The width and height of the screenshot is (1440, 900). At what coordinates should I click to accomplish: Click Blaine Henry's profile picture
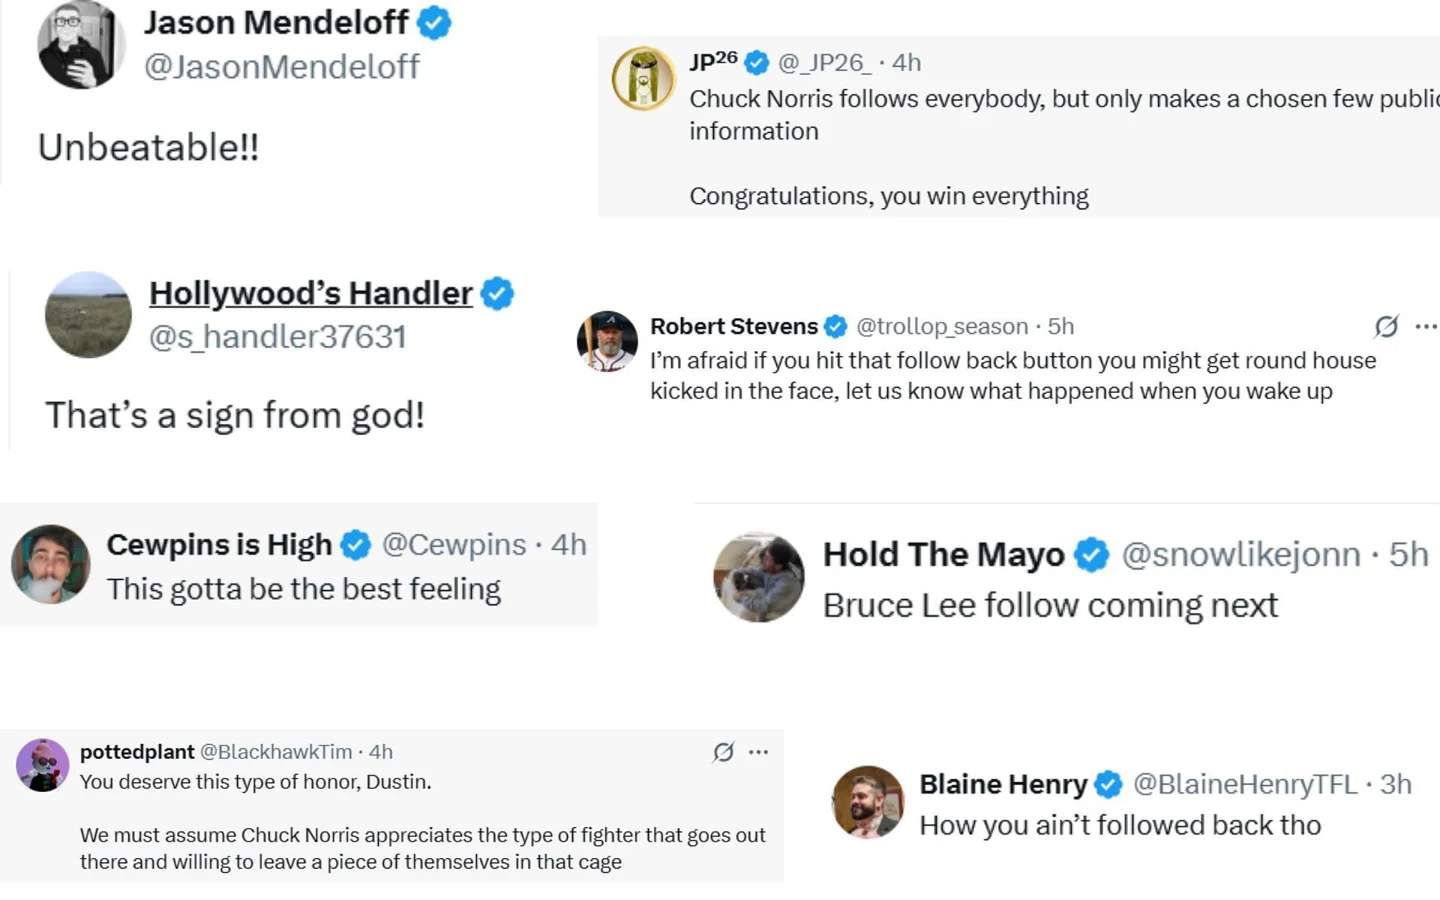868,801
